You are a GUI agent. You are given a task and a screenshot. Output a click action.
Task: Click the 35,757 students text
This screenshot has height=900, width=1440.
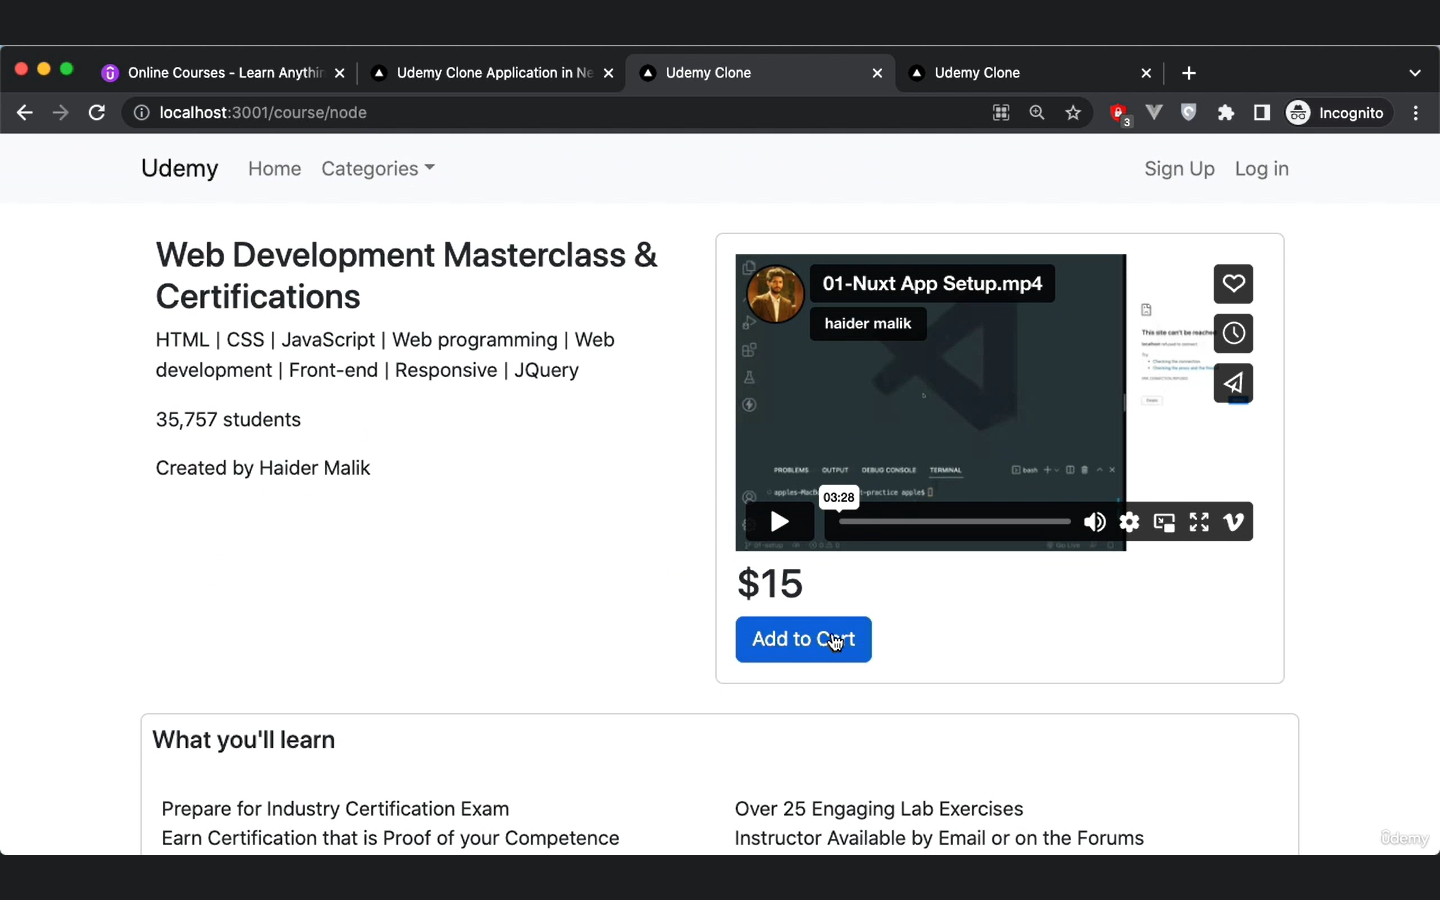(x=228, y=420)
